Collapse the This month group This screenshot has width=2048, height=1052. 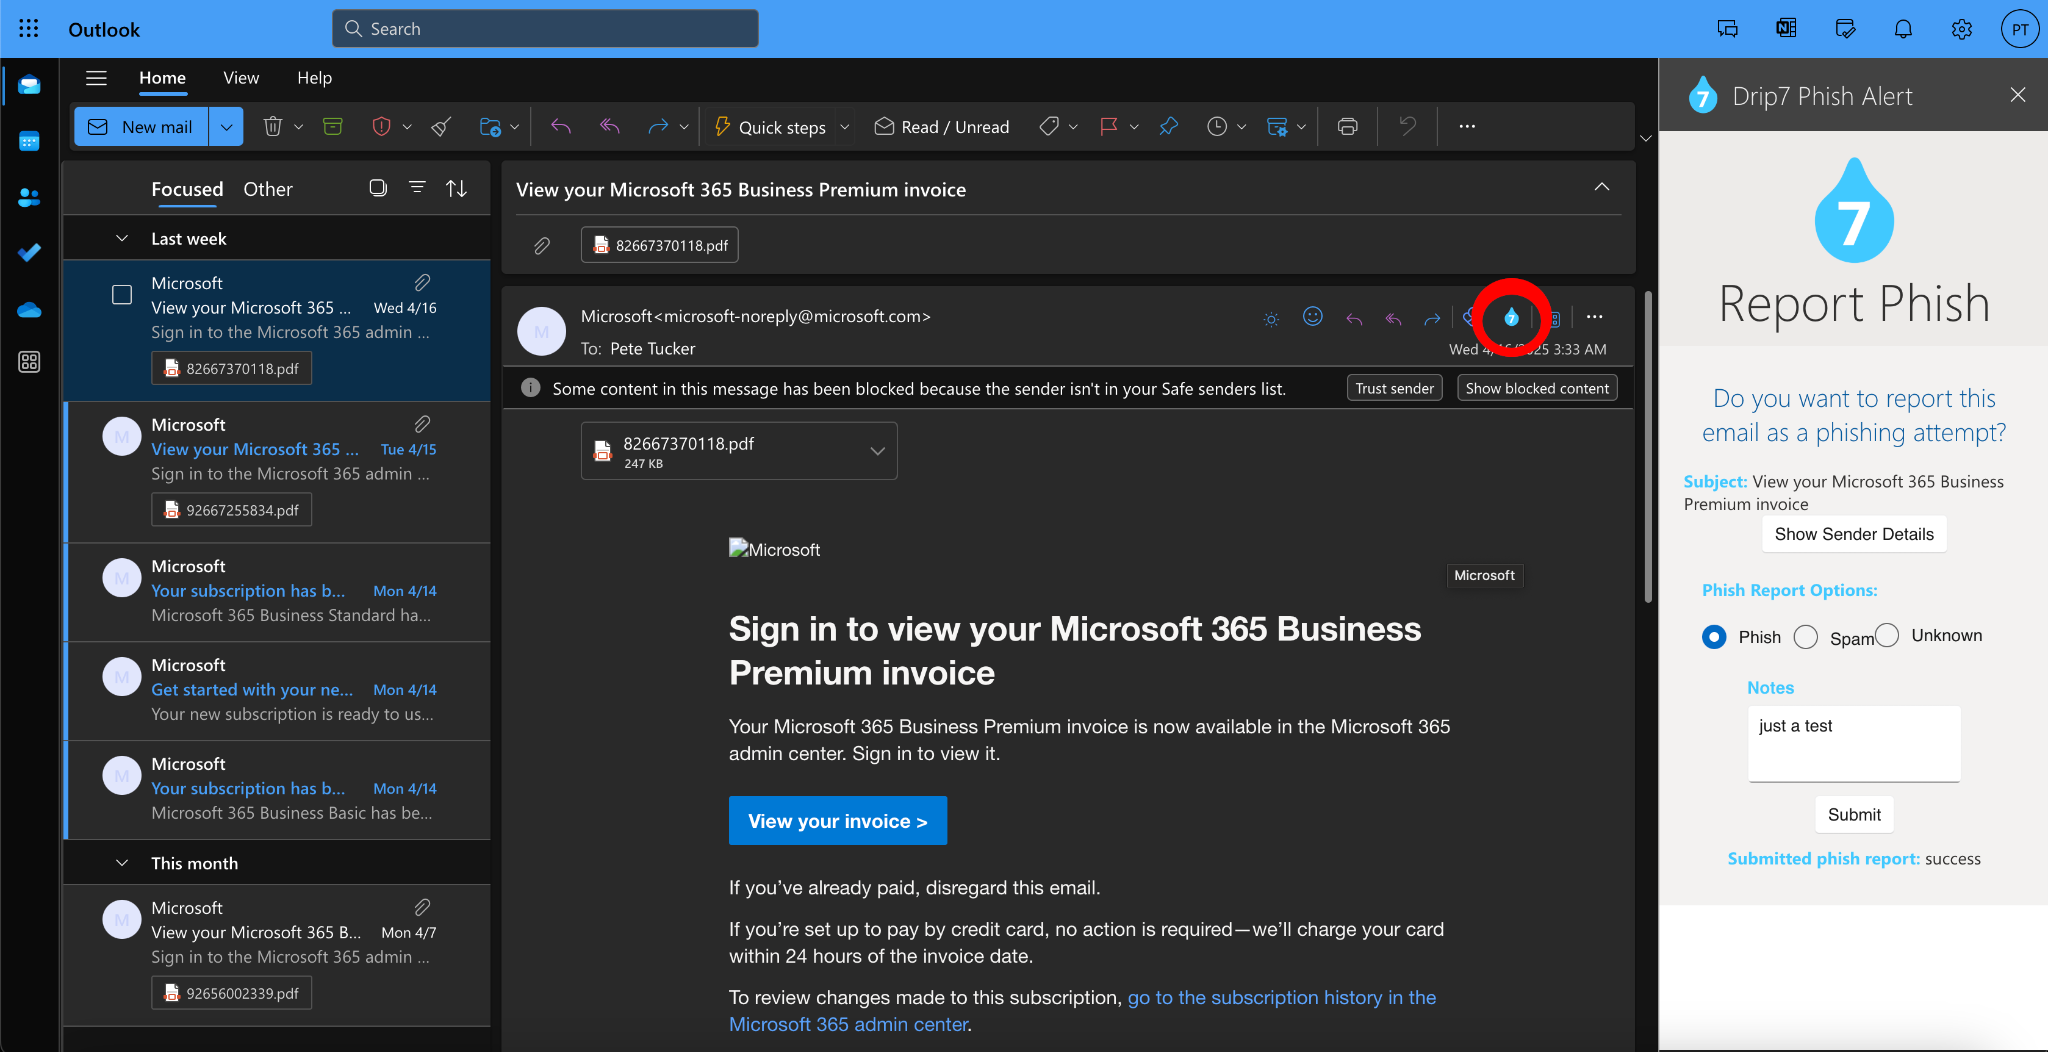tap(122, 863)
